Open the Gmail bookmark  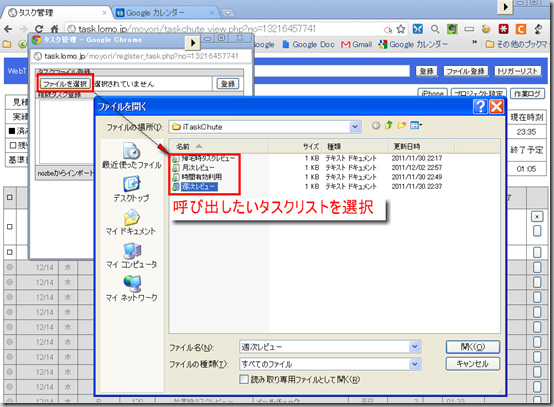(356, 45)
